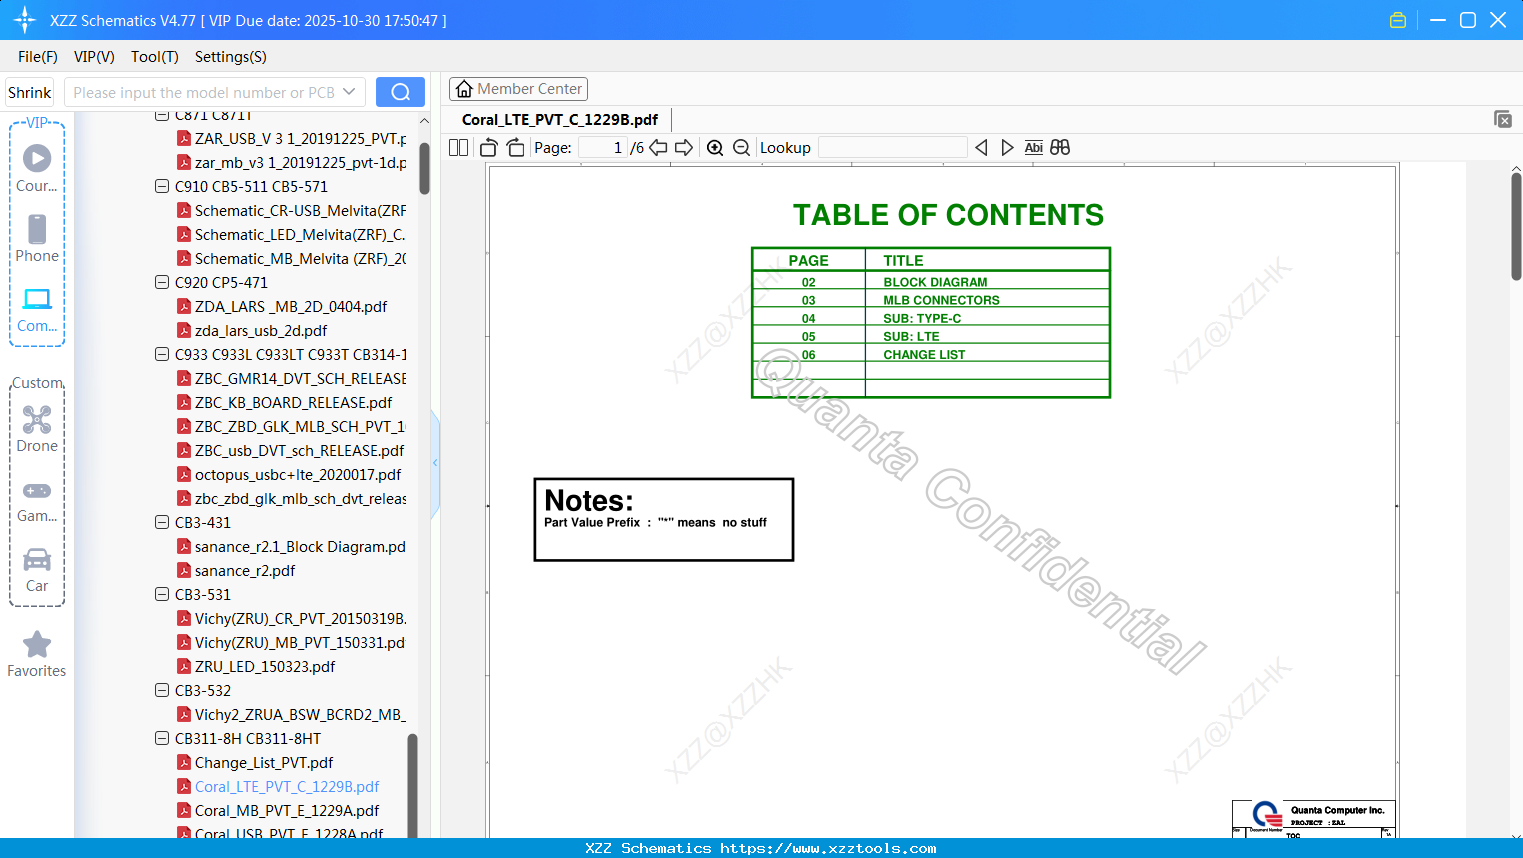Click SUB: TYPE-C contents entry

tap(922, 318)
